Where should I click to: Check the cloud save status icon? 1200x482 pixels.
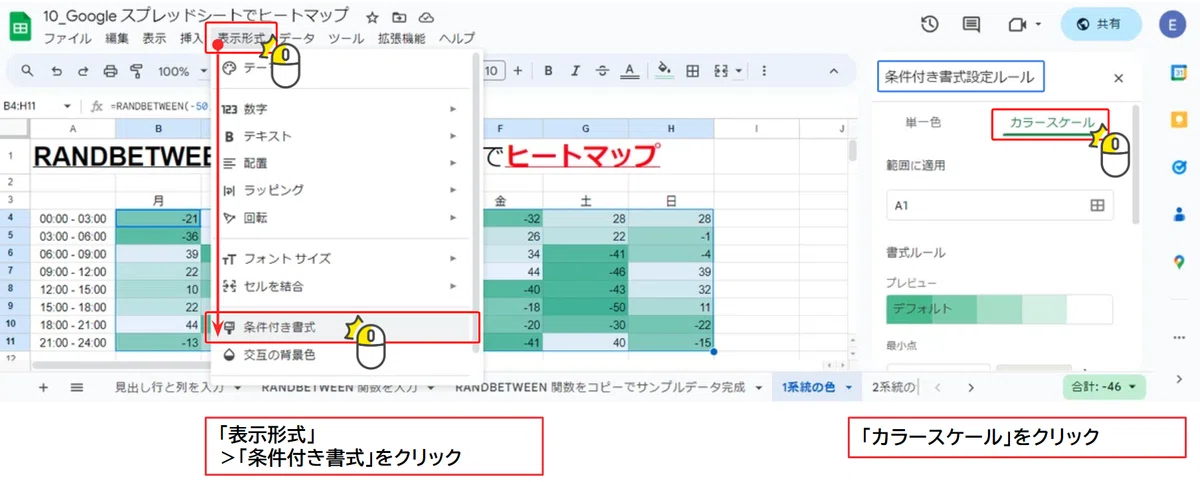pyautogui.click(x=426, y=17)
